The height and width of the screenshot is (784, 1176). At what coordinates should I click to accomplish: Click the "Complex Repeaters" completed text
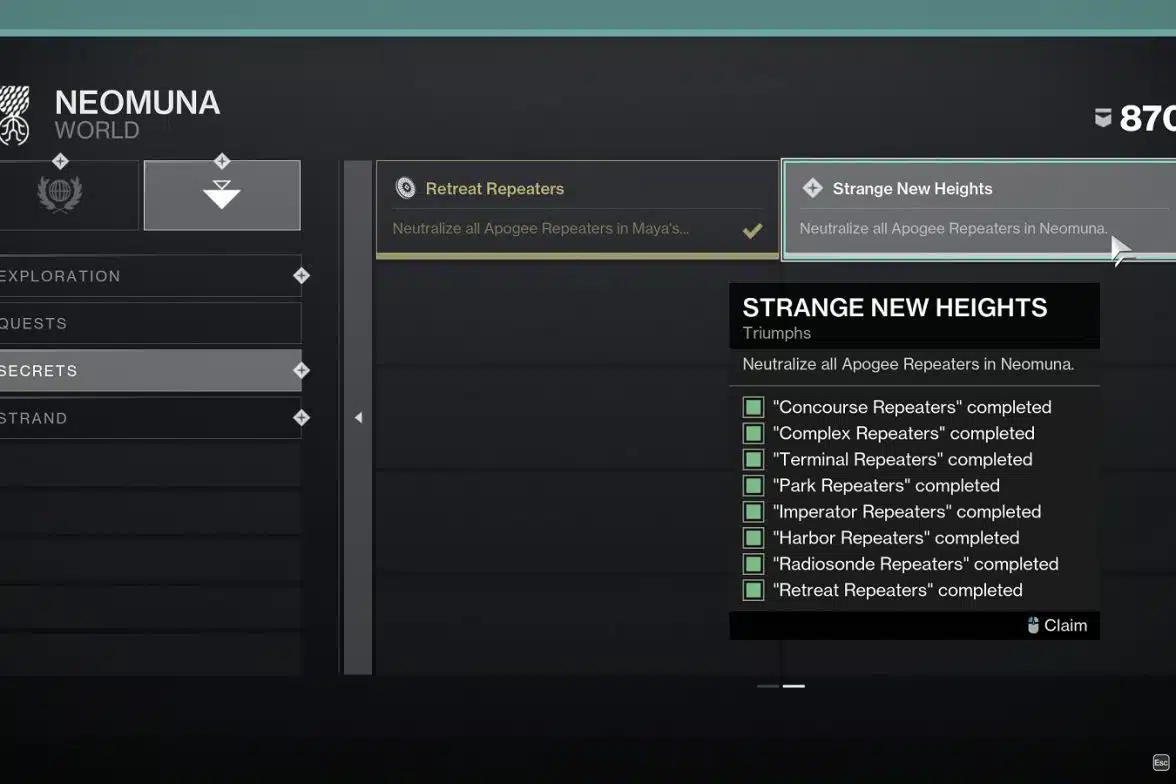904,434
